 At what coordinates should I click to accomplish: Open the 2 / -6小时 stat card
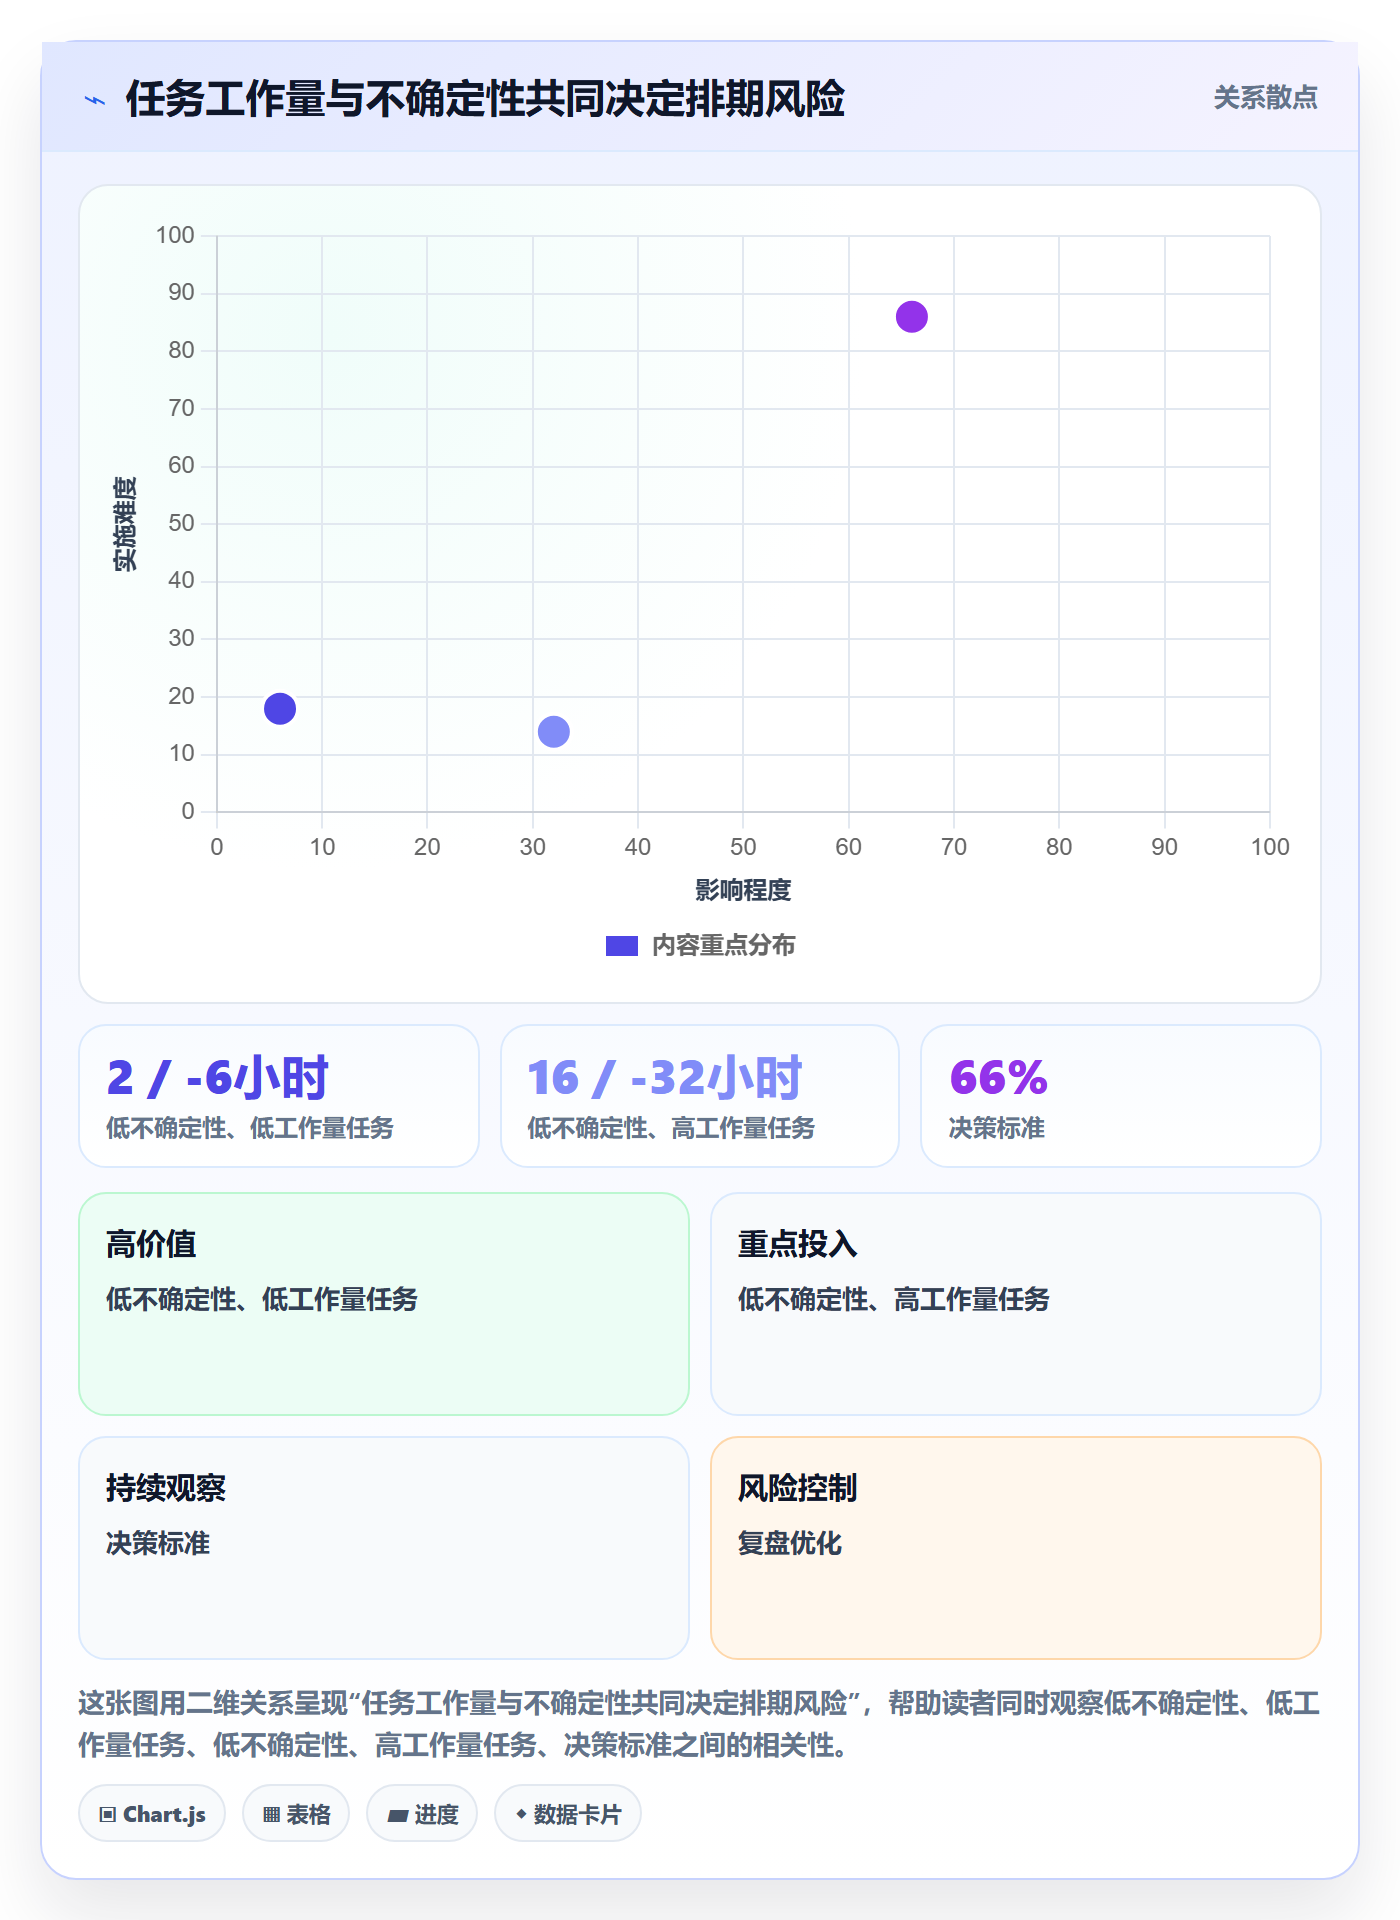[279, 1096]
